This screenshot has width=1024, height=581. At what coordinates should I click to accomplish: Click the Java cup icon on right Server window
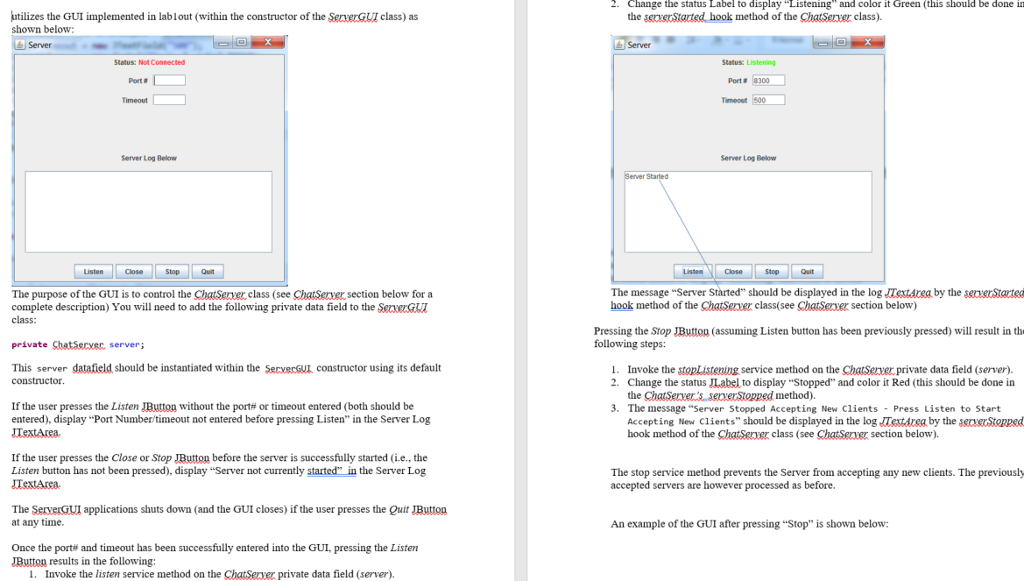click(x=618, y=44)
